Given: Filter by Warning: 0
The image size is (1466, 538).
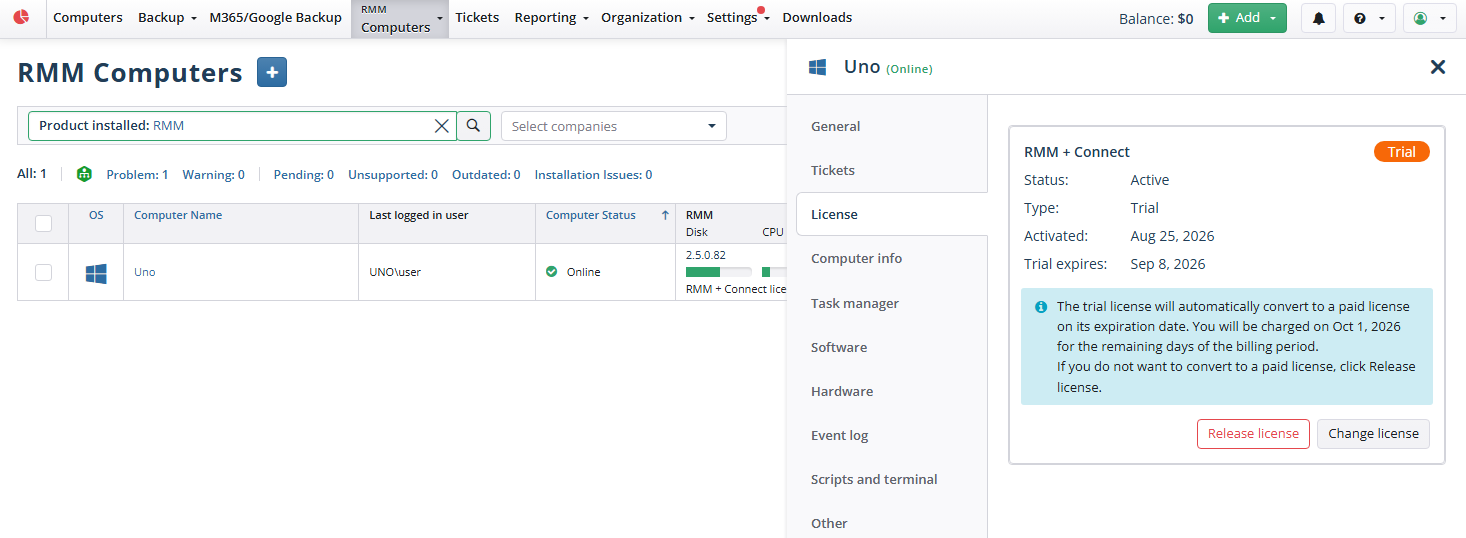Looking at the screenshot, I should click(213, 175).
